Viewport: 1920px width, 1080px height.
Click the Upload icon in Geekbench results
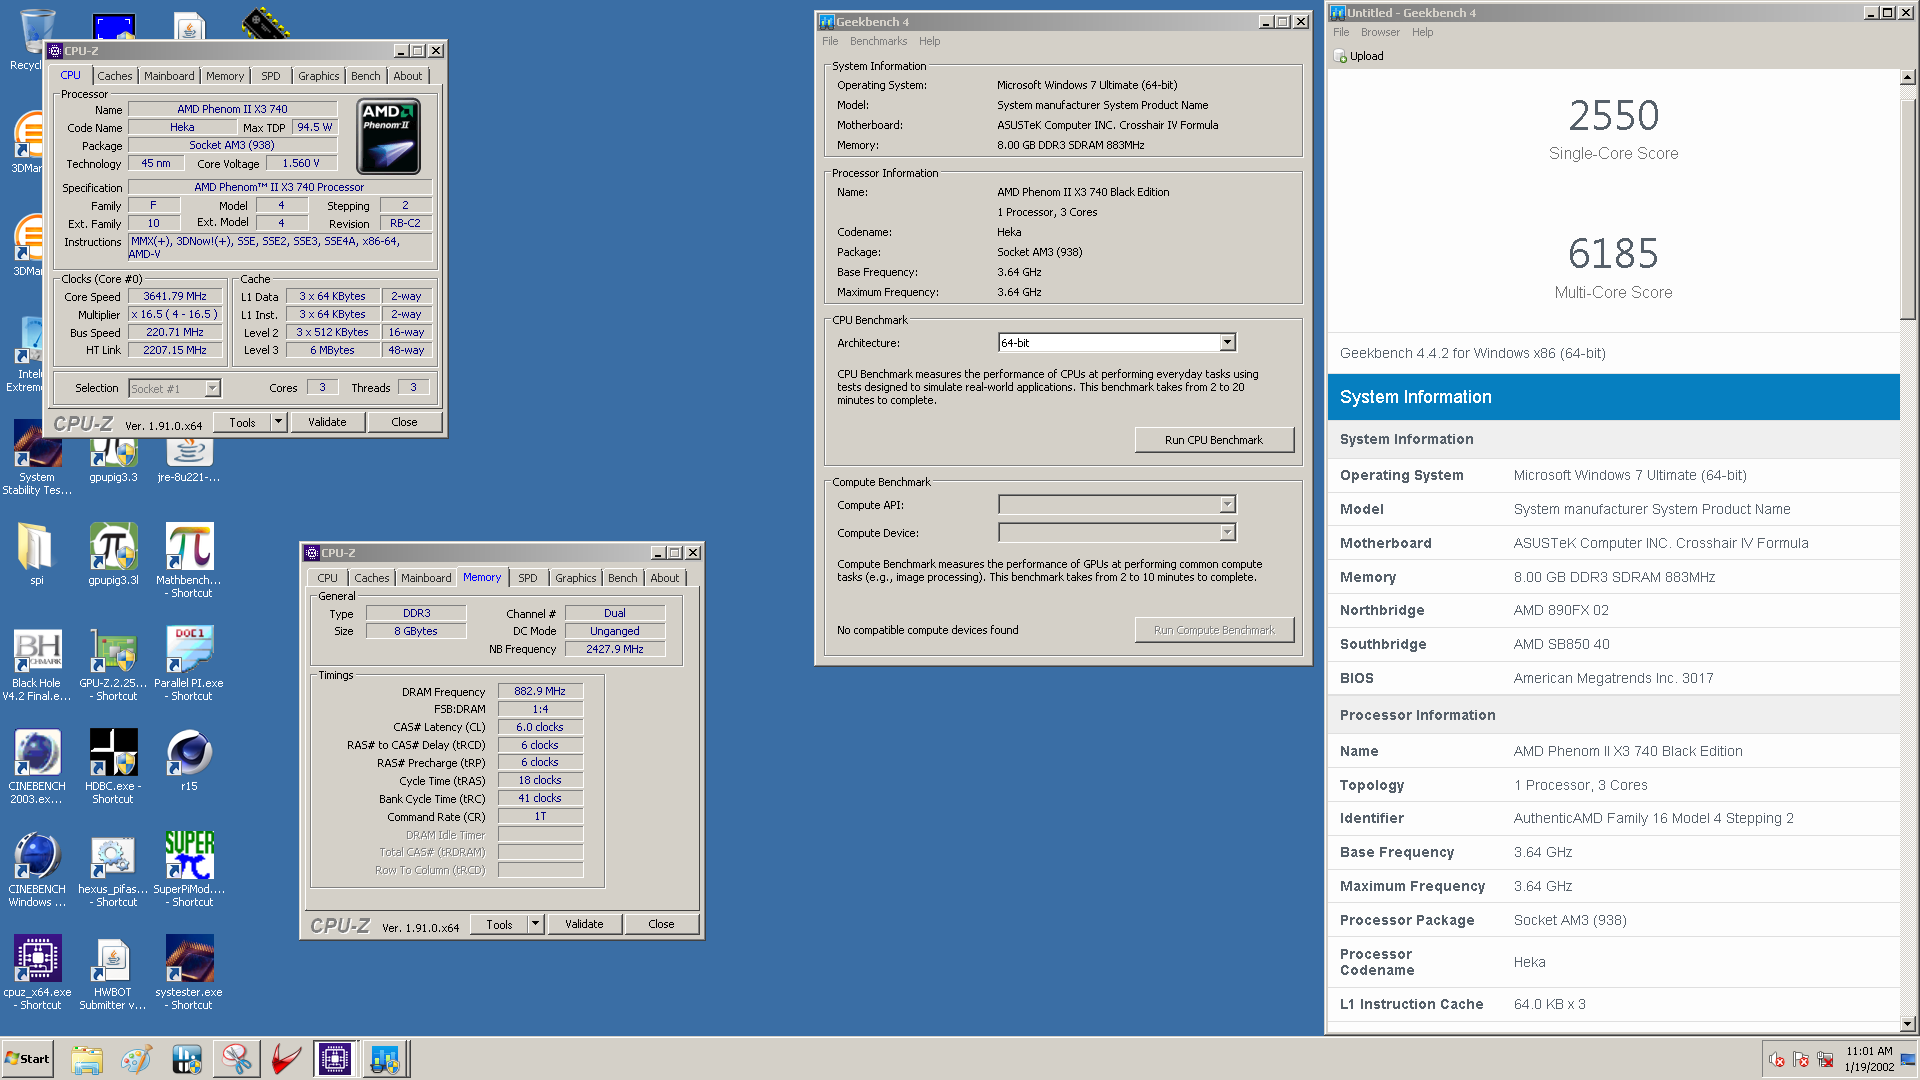pos(1341,57)
